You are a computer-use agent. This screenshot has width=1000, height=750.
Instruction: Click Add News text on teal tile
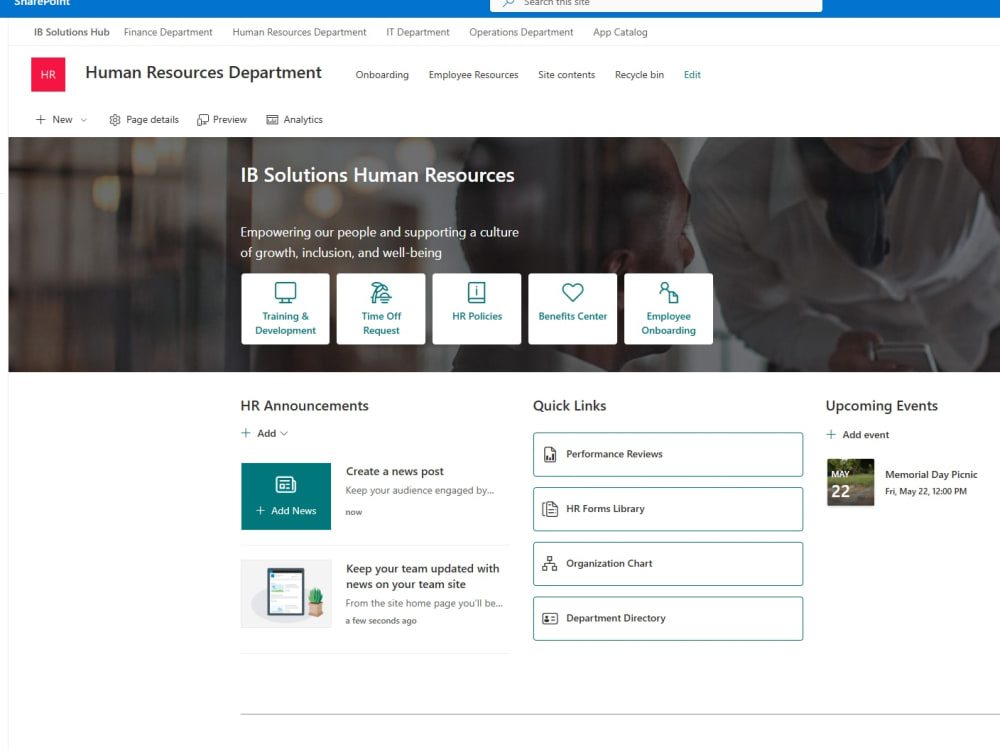(x=293, y=511)
